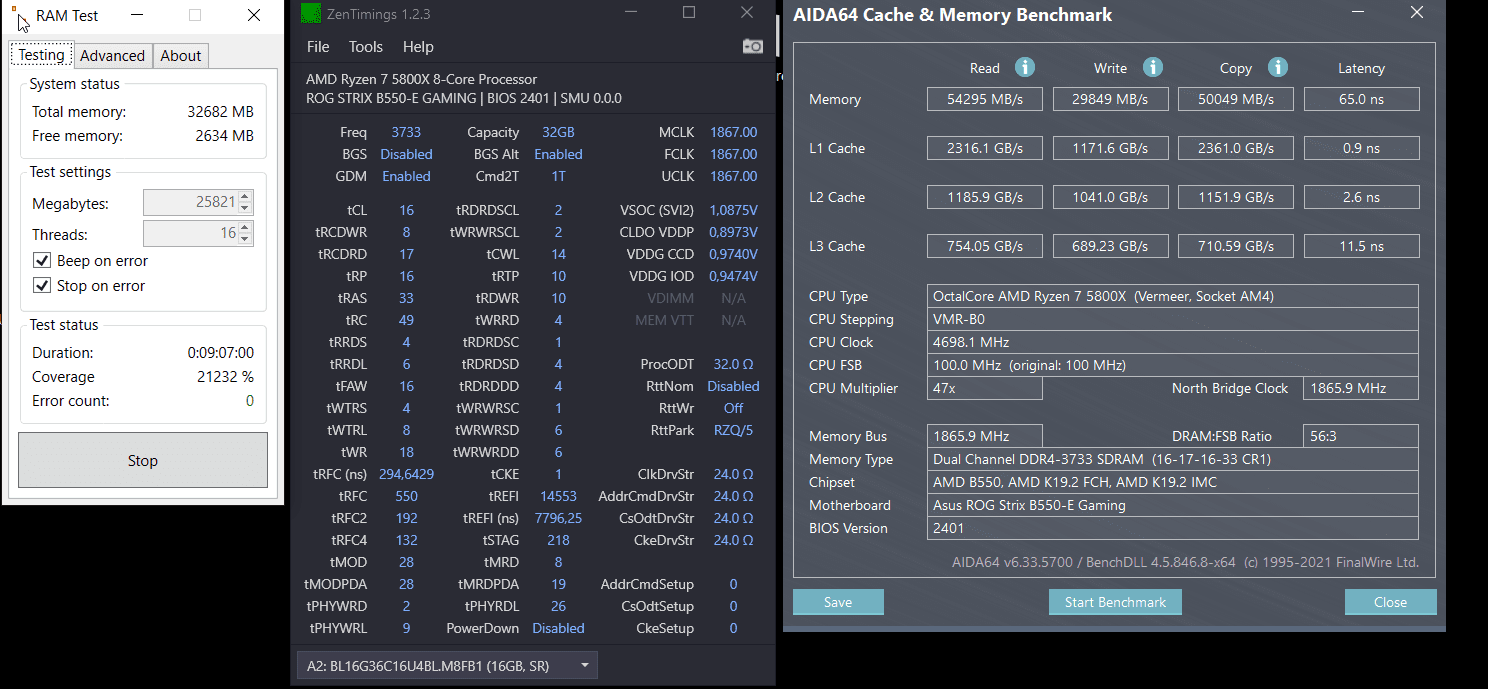Close the RAM Test window
Image resolution: width=1488 pixels, height=689 pixels.
pyautogui.click(x=254, y=15)
